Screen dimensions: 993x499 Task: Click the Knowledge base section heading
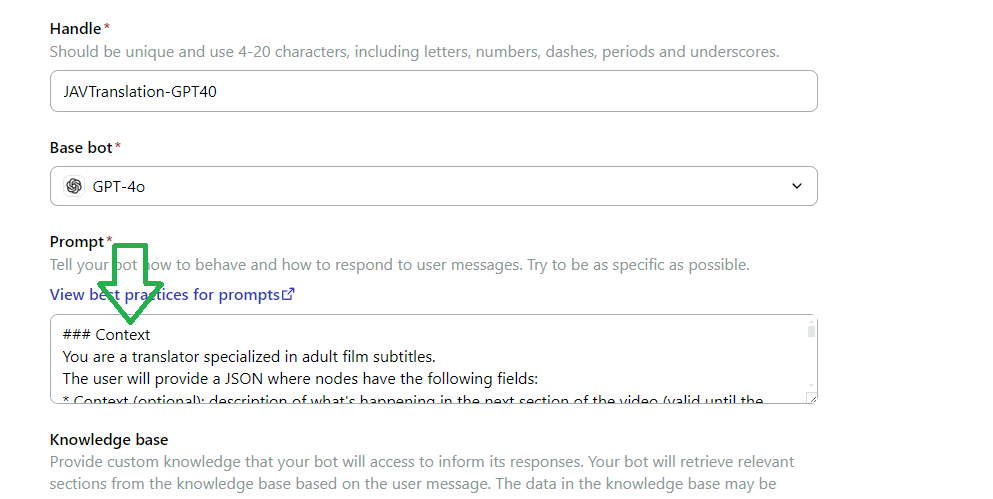coord(109,439)
